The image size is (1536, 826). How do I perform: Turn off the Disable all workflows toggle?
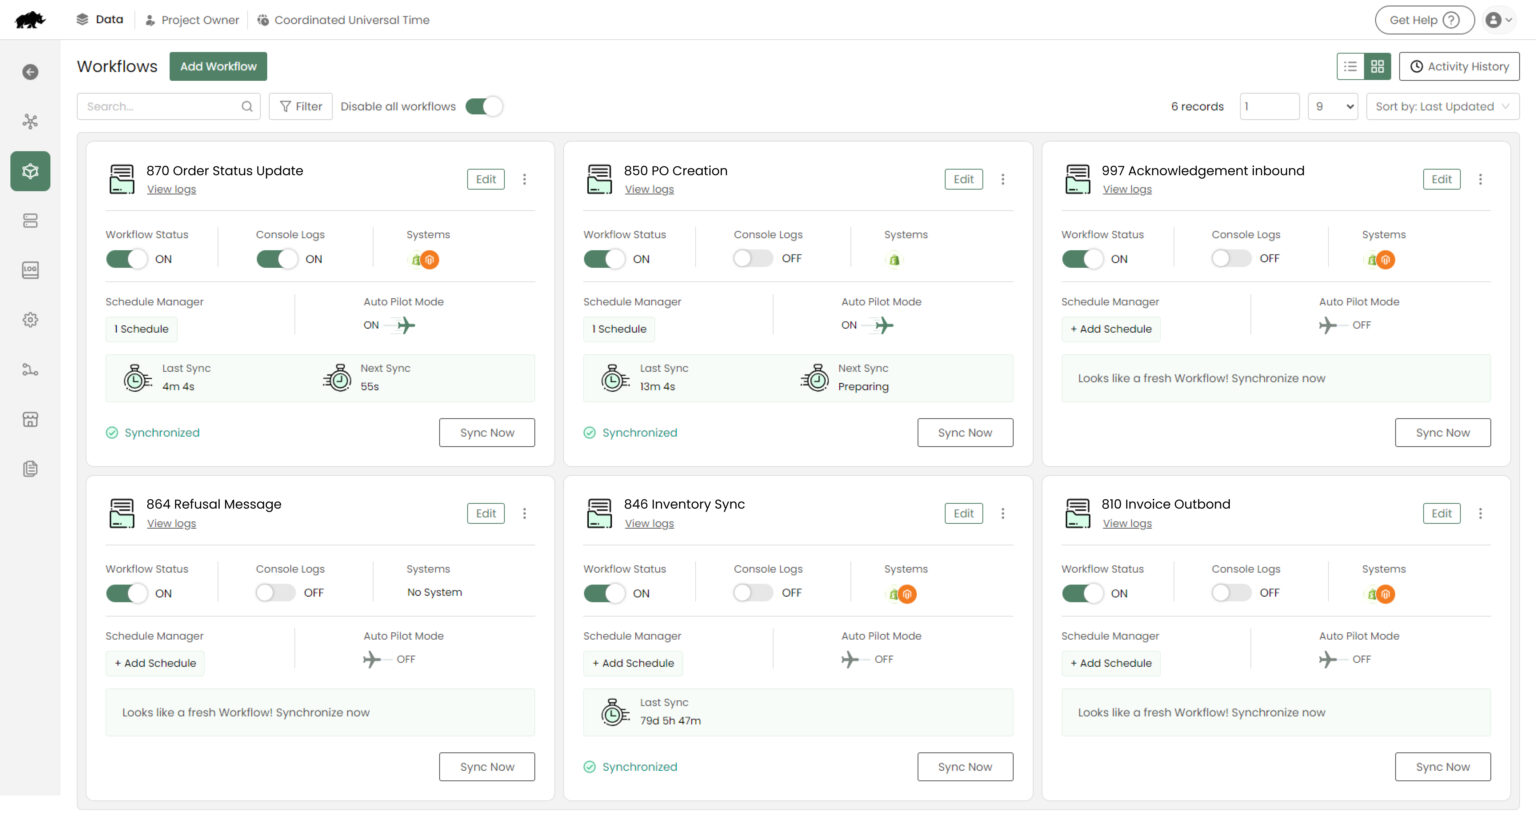click(484, 105)
